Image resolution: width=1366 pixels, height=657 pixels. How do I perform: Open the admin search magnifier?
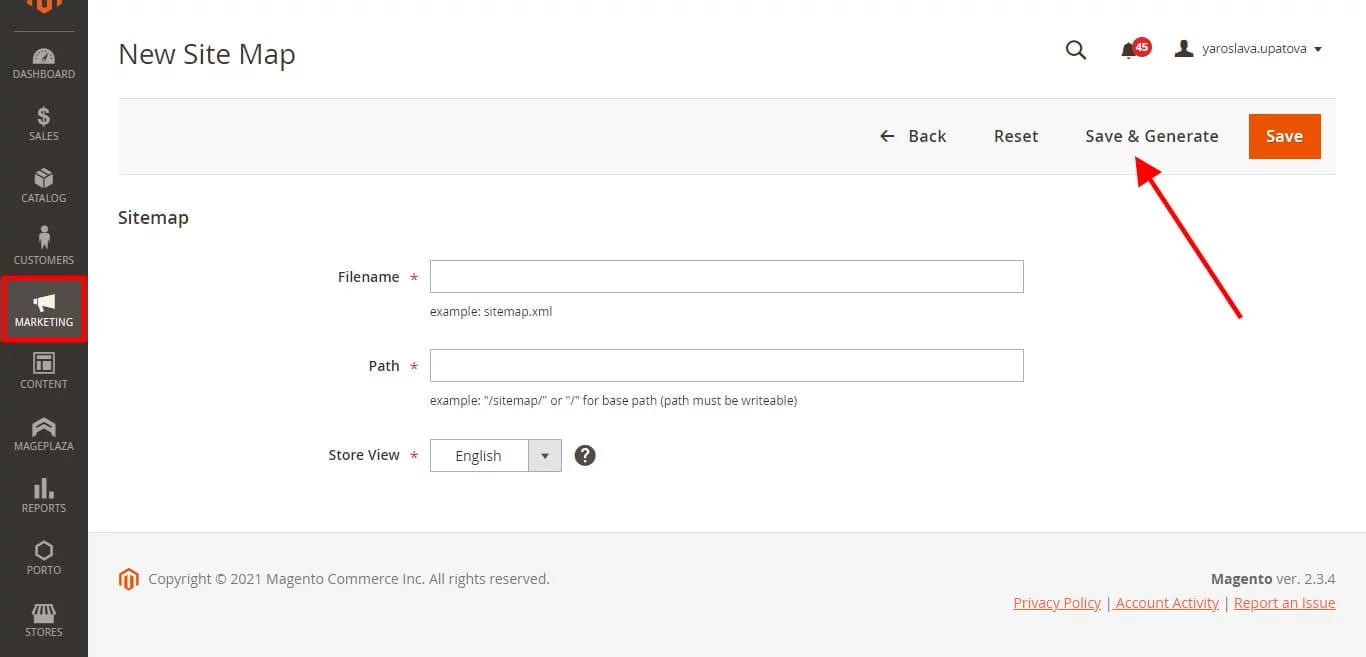coord(1075,49)
